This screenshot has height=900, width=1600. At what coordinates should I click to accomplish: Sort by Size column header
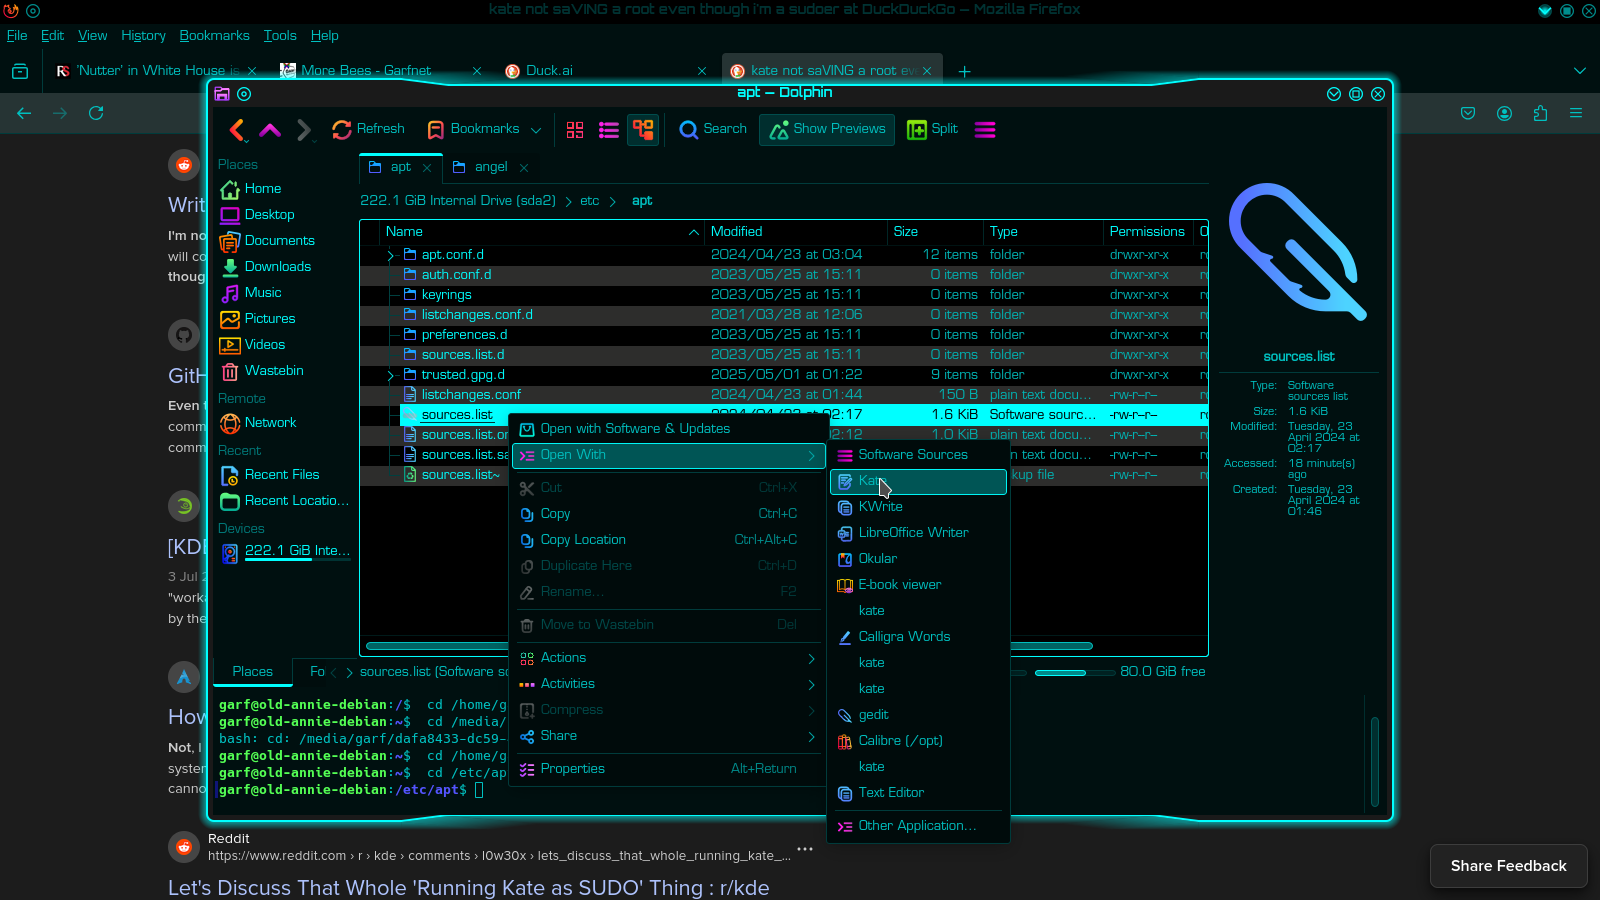click(x=934, y=232)
